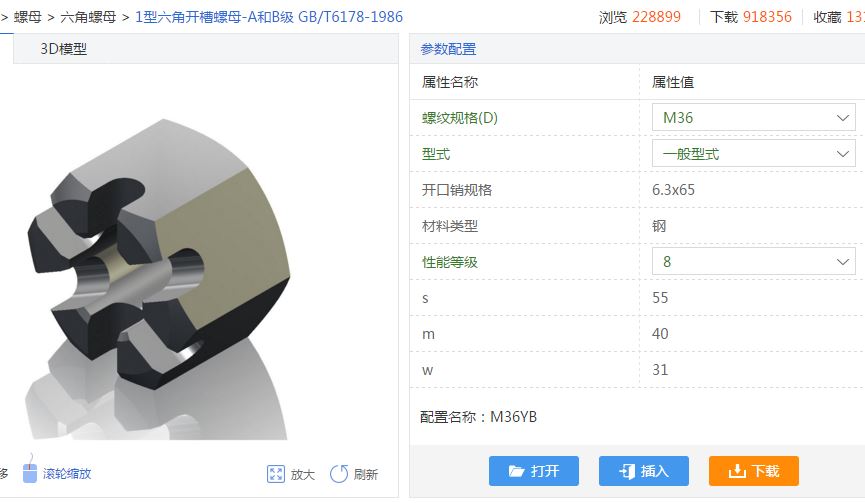The image size is (865, 503).
Task: Click the 刷新 refresh icon
Action: click(339, 474)
